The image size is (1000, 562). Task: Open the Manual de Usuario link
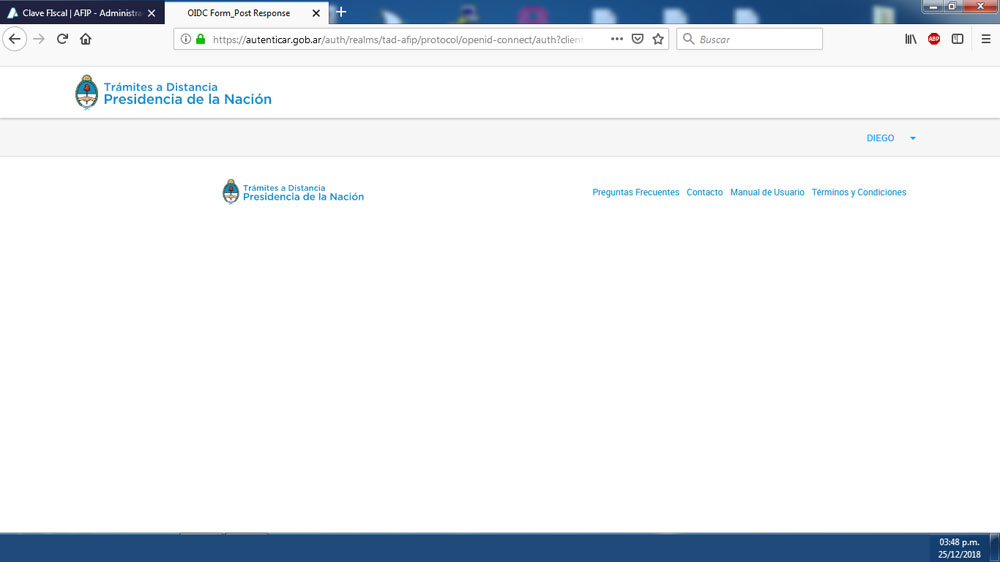767,192
